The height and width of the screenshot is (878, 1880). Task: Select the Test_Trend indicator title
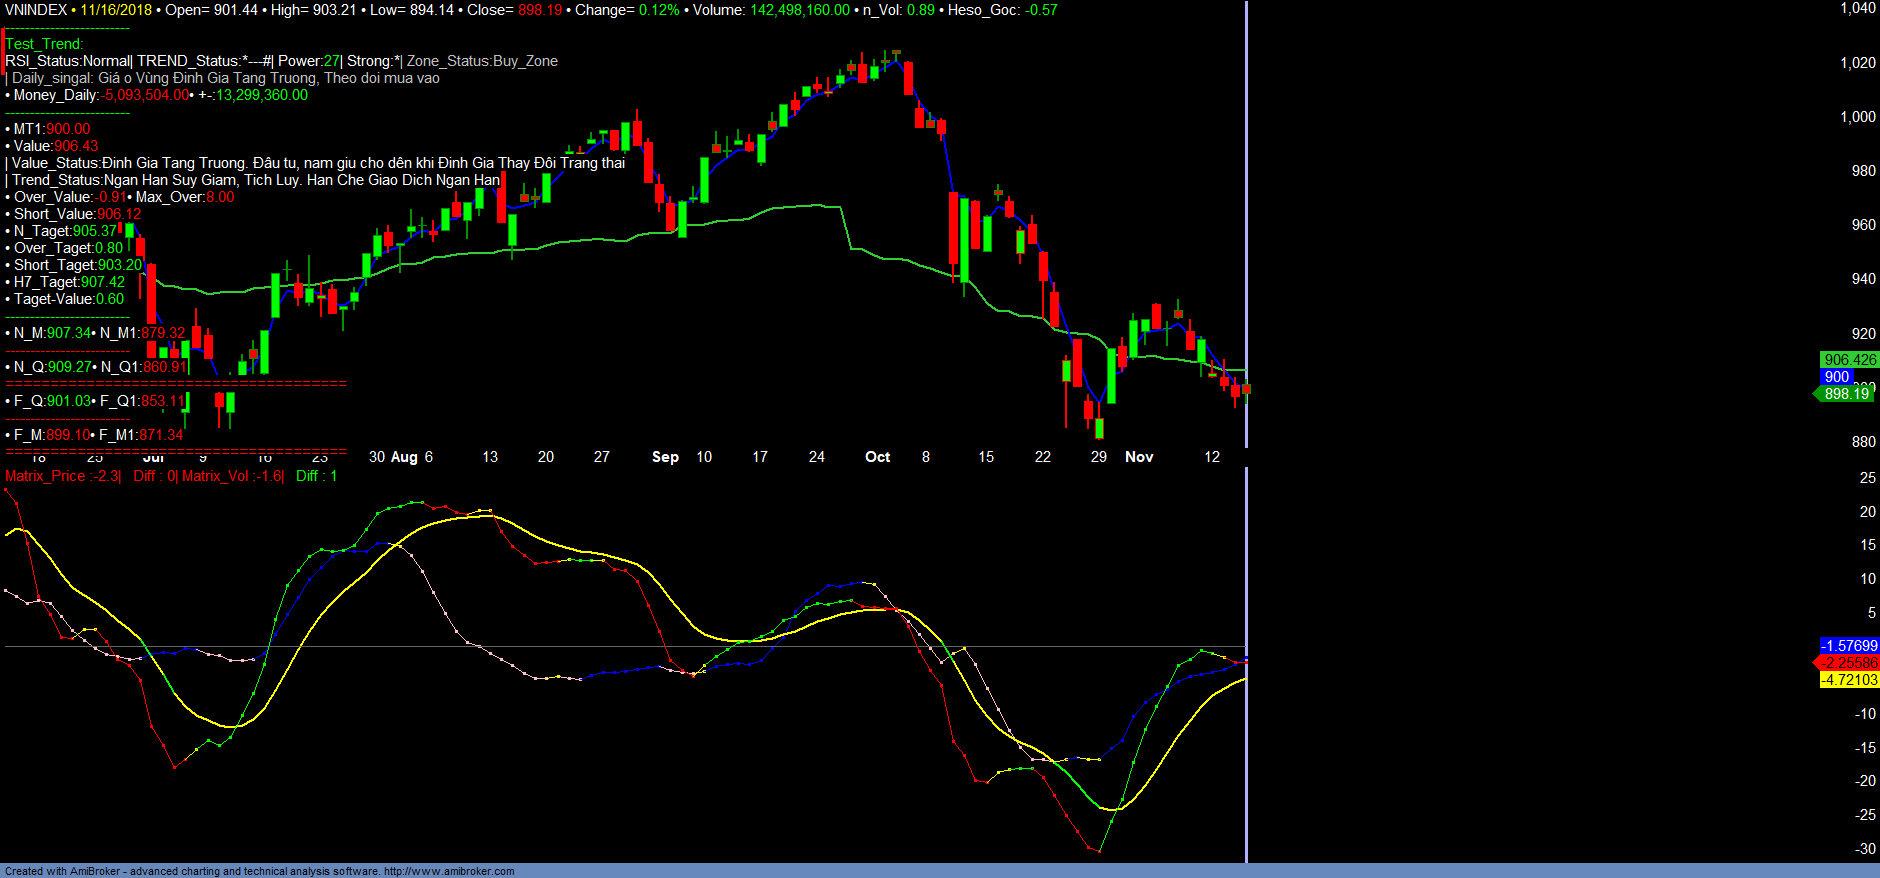pyautogui.click(x=44, y=44)
